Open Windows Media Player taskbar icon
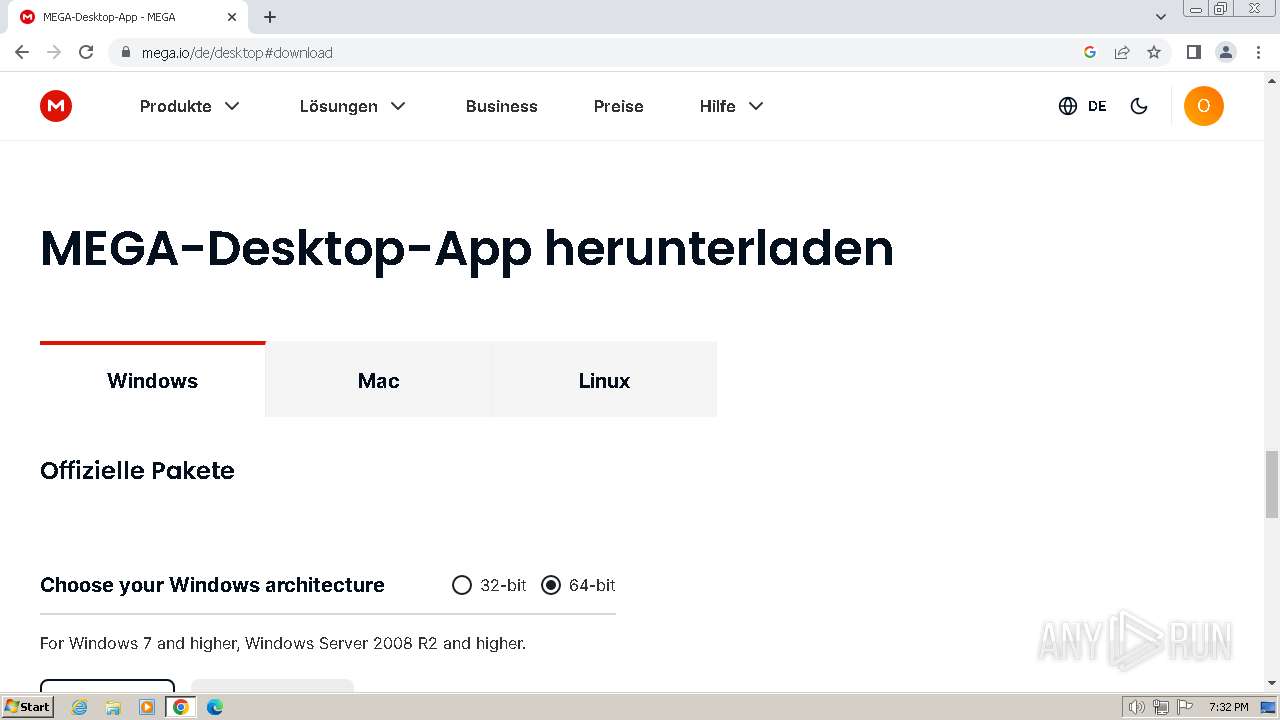The height and width of the screenshot is (720, 1280). tap(147, 707)
